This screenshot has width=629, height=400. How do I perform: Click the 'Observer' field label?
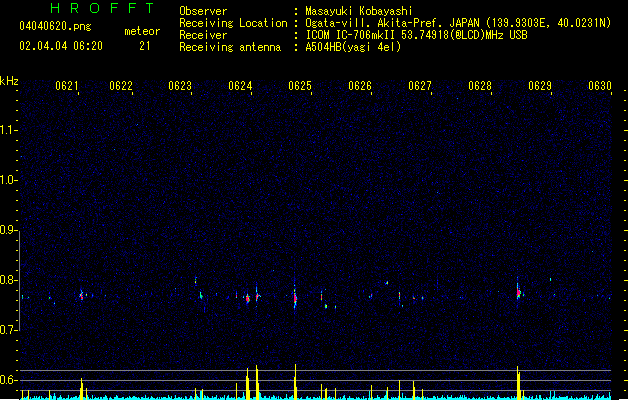pyautogui.click(x=203, y=11)
